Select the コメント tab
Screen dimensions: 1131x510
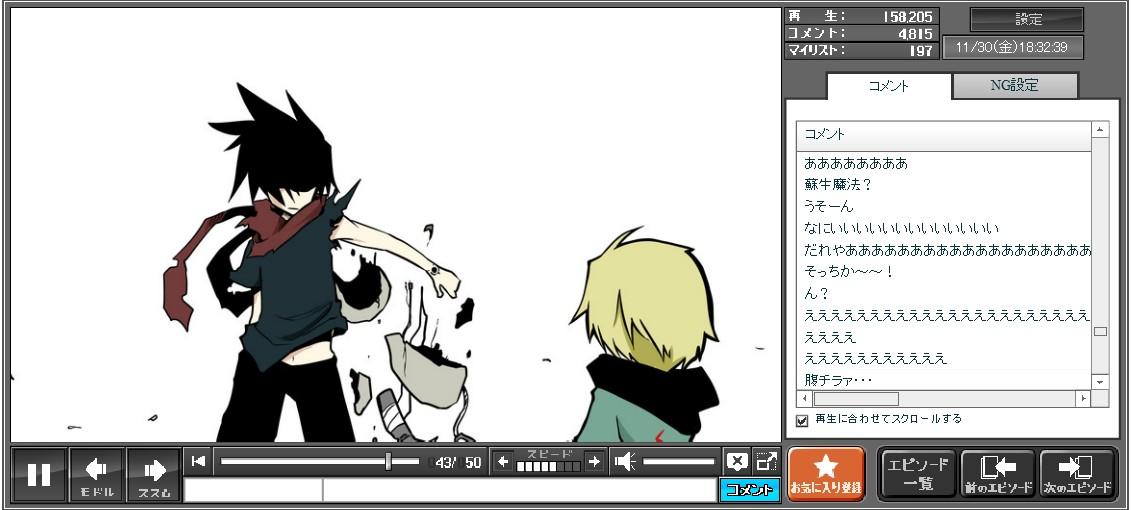pos(889,86)
